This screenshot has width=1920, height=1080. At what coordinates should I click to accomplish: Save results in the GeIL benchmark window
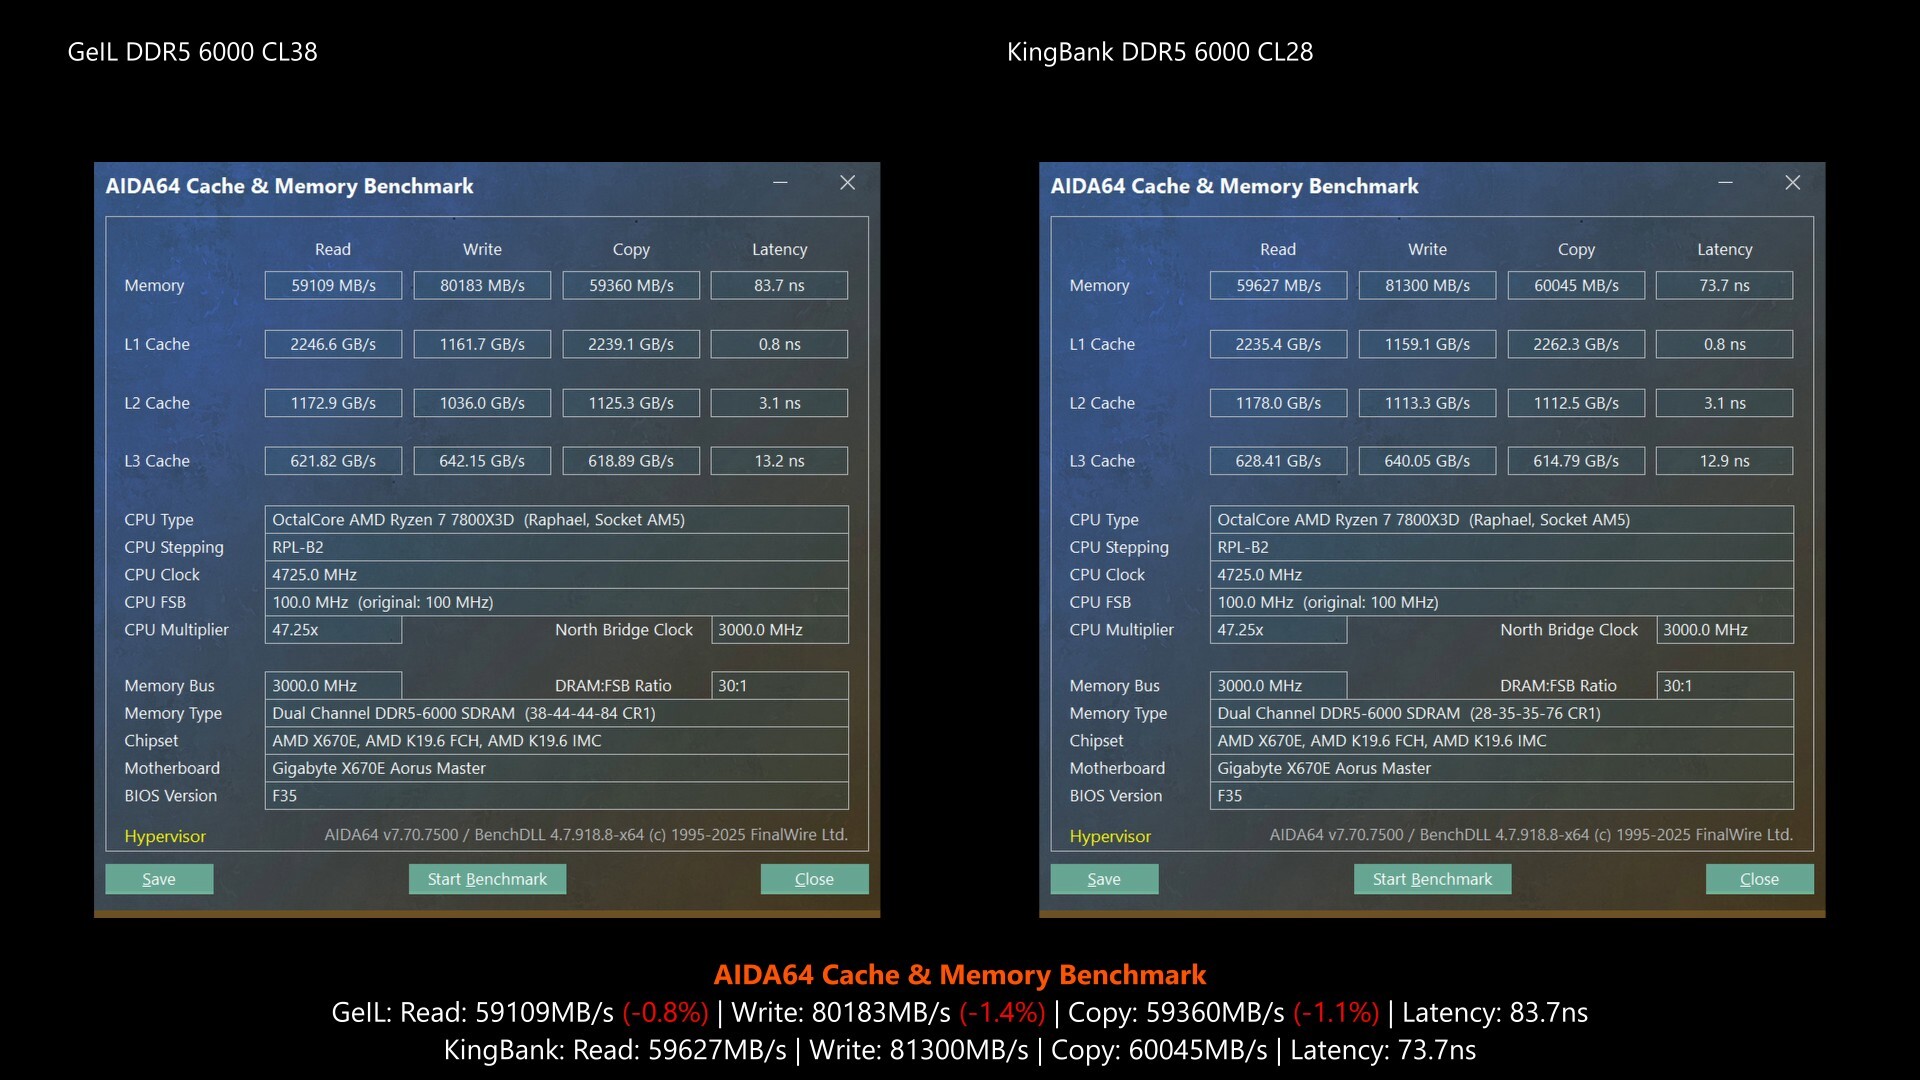[158, 879]
